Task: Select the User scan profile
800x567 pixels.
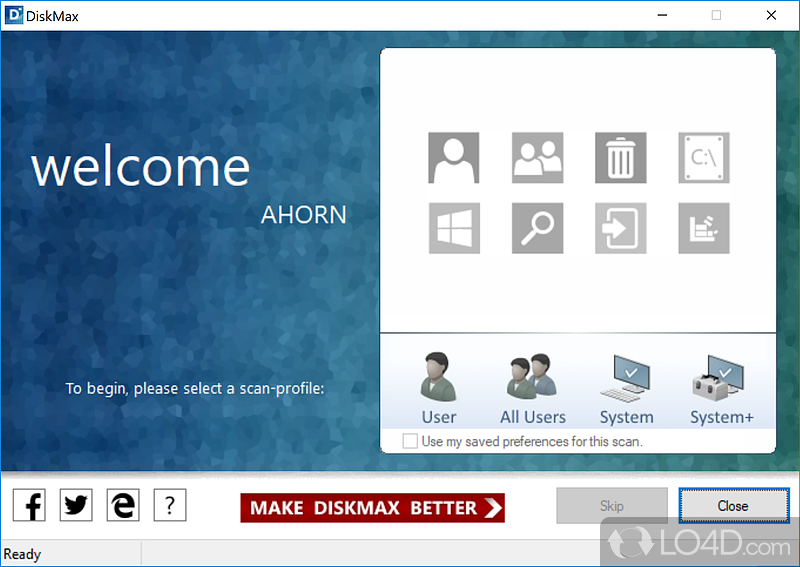Action: point(438,388)
